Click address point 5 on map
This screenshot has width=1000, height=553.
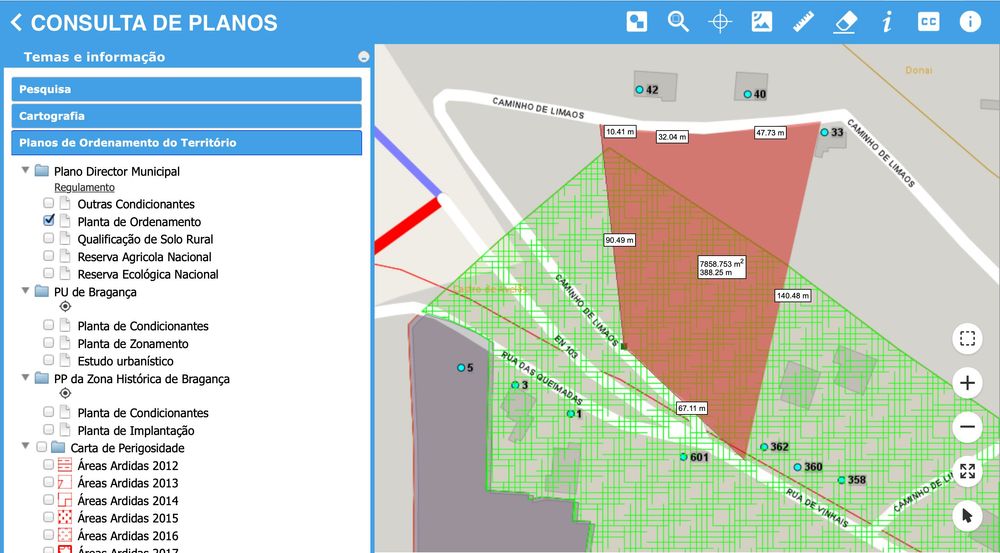coord(461,368)
